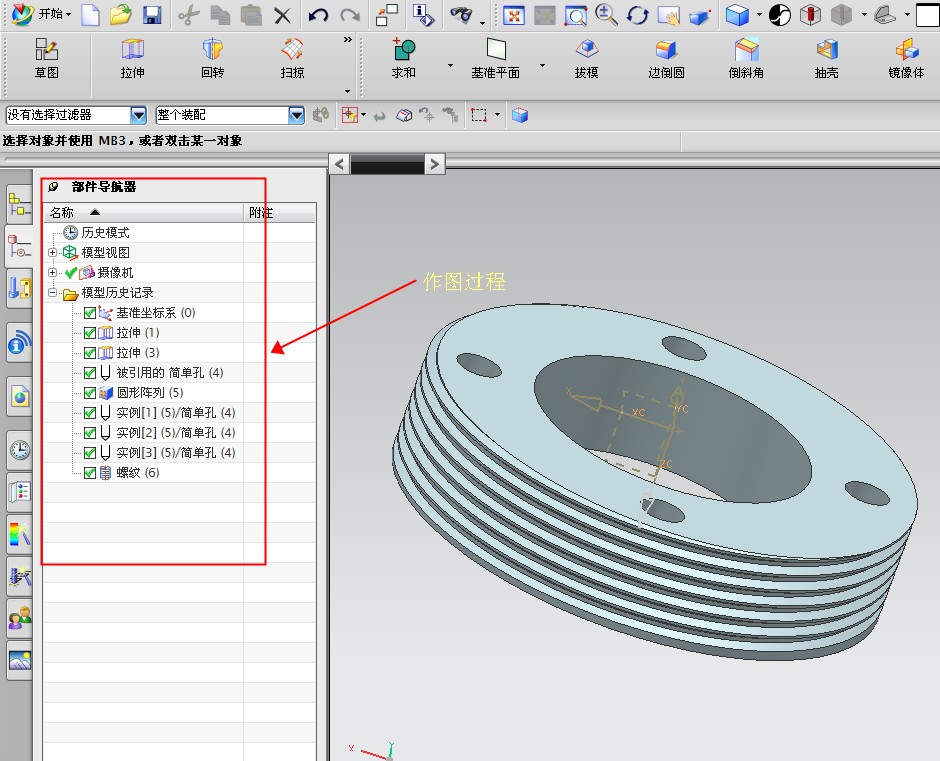940x761 pixels.
Task: Sort by the 名称 column header
Action: tap(144, 212)
